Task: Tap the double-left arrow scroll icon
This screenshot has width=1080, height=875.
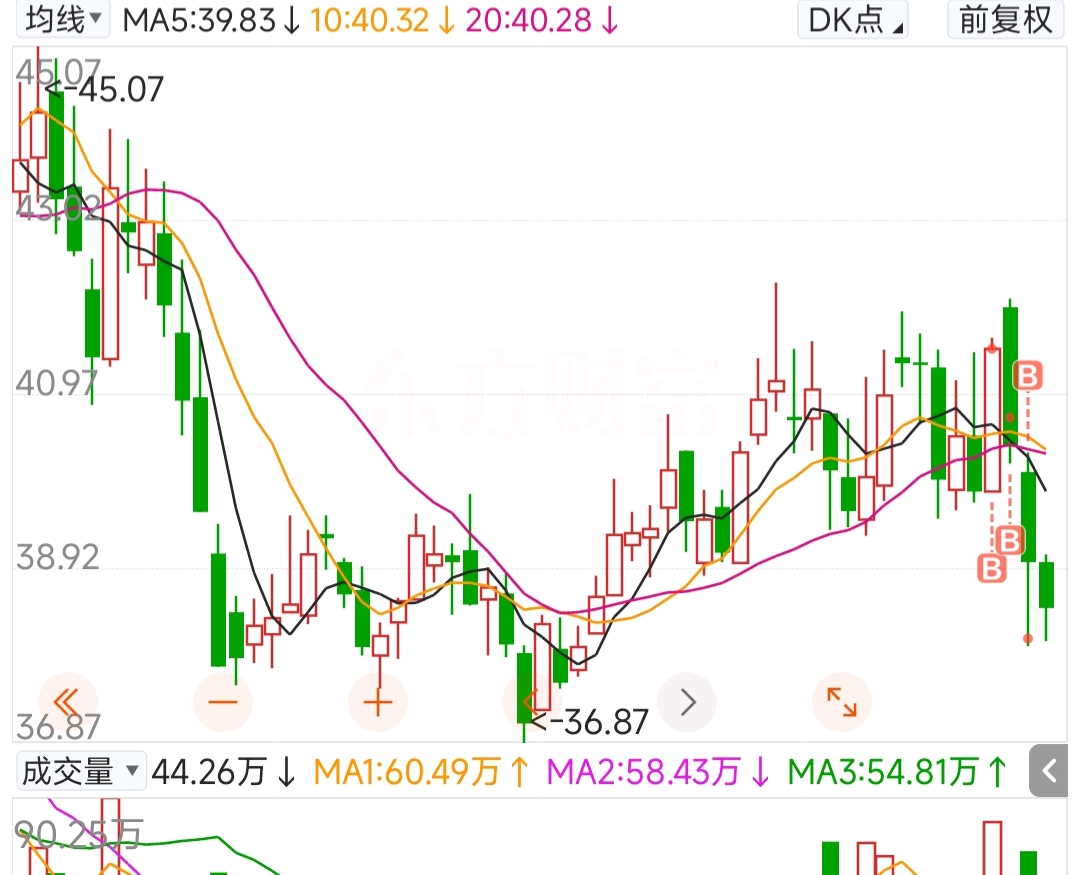Action: 68,703
